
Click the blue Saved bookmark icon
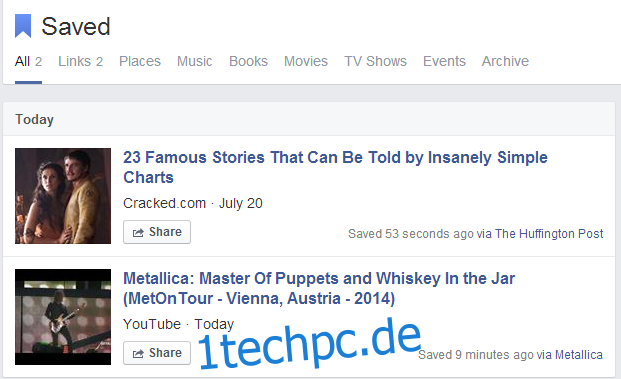[23, 26]
